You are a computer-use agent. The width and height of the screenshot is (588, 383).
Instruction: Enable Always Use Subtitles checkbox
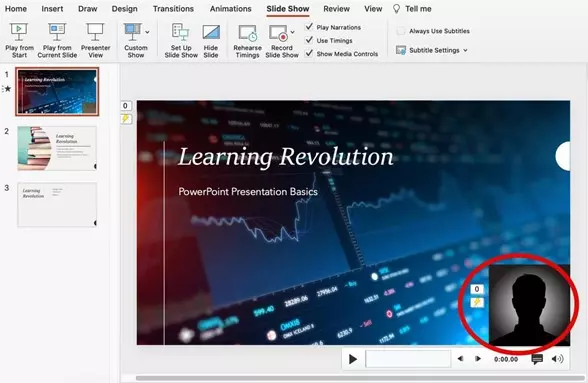pos(401,31)
